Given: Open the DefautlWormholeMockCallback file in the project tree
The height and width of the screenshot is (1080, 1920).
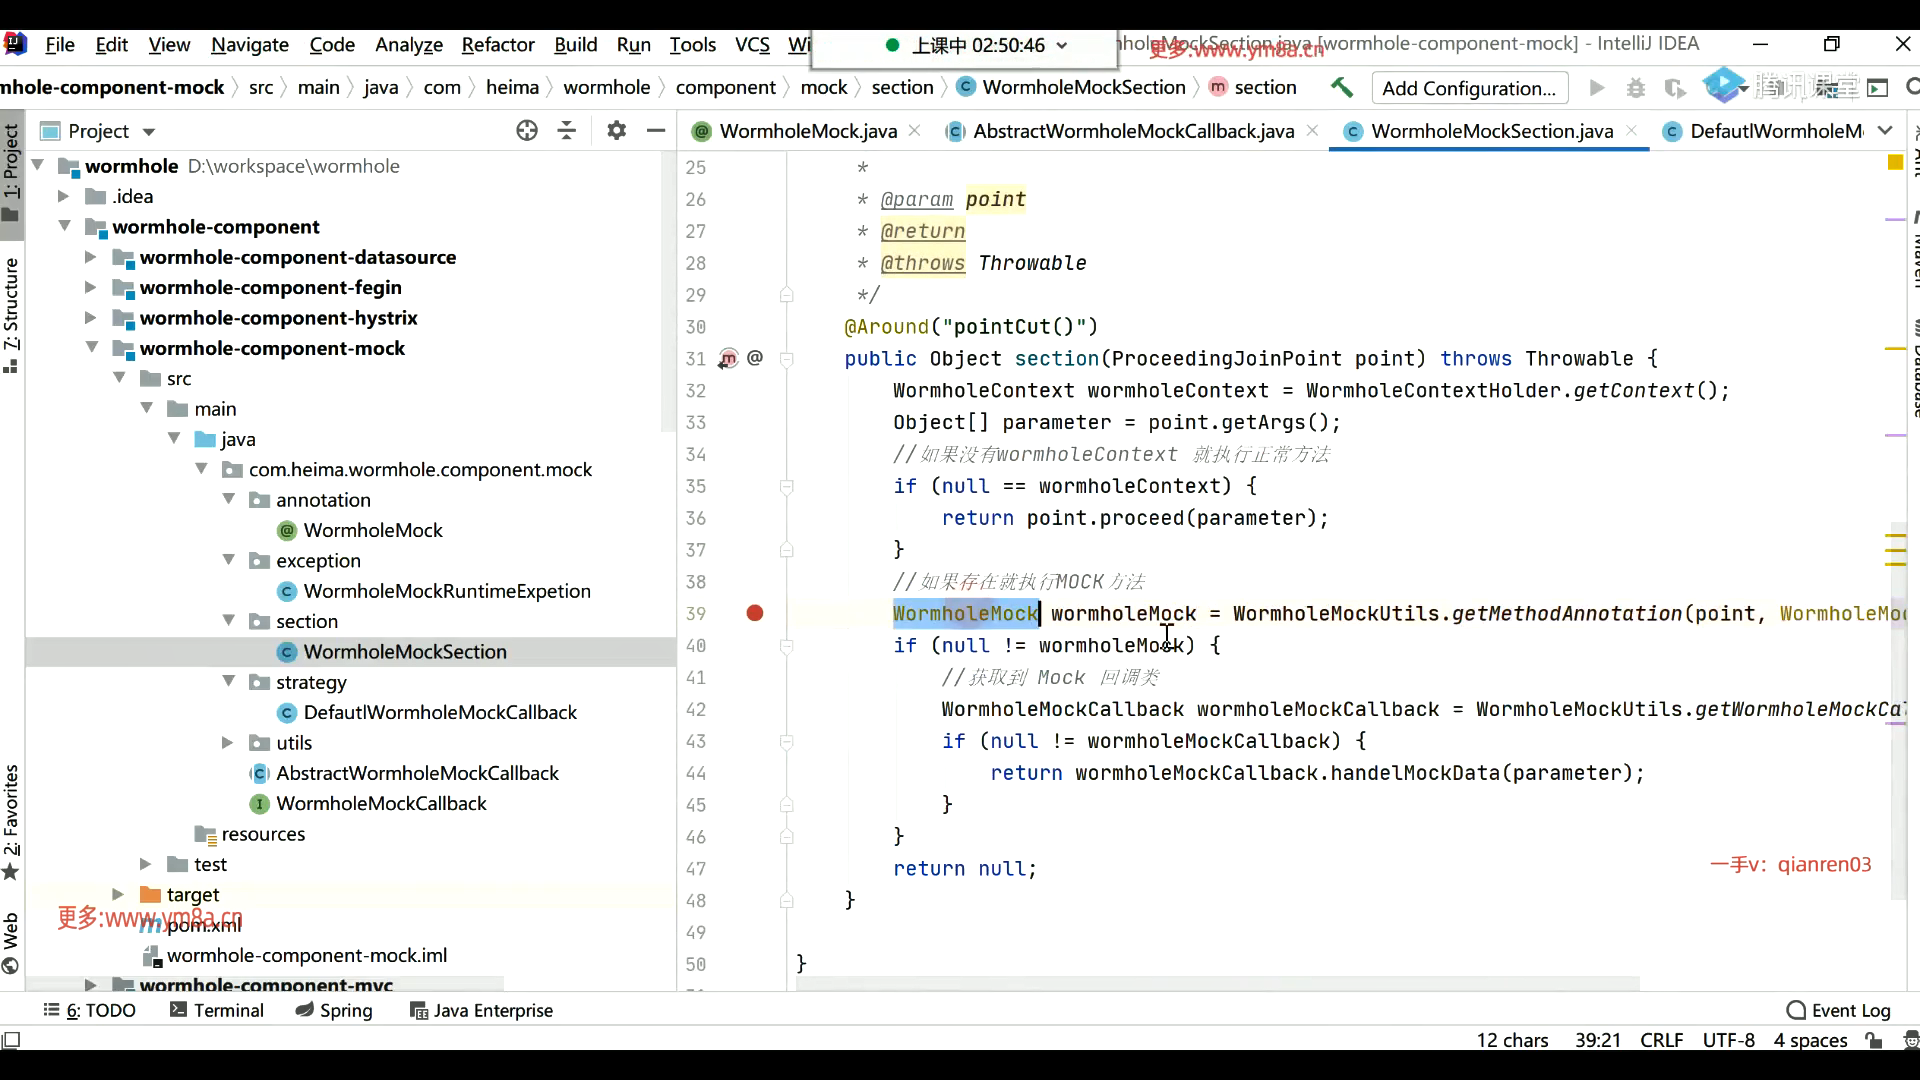Looking at the screenshot, I should [x=440, y=712].
